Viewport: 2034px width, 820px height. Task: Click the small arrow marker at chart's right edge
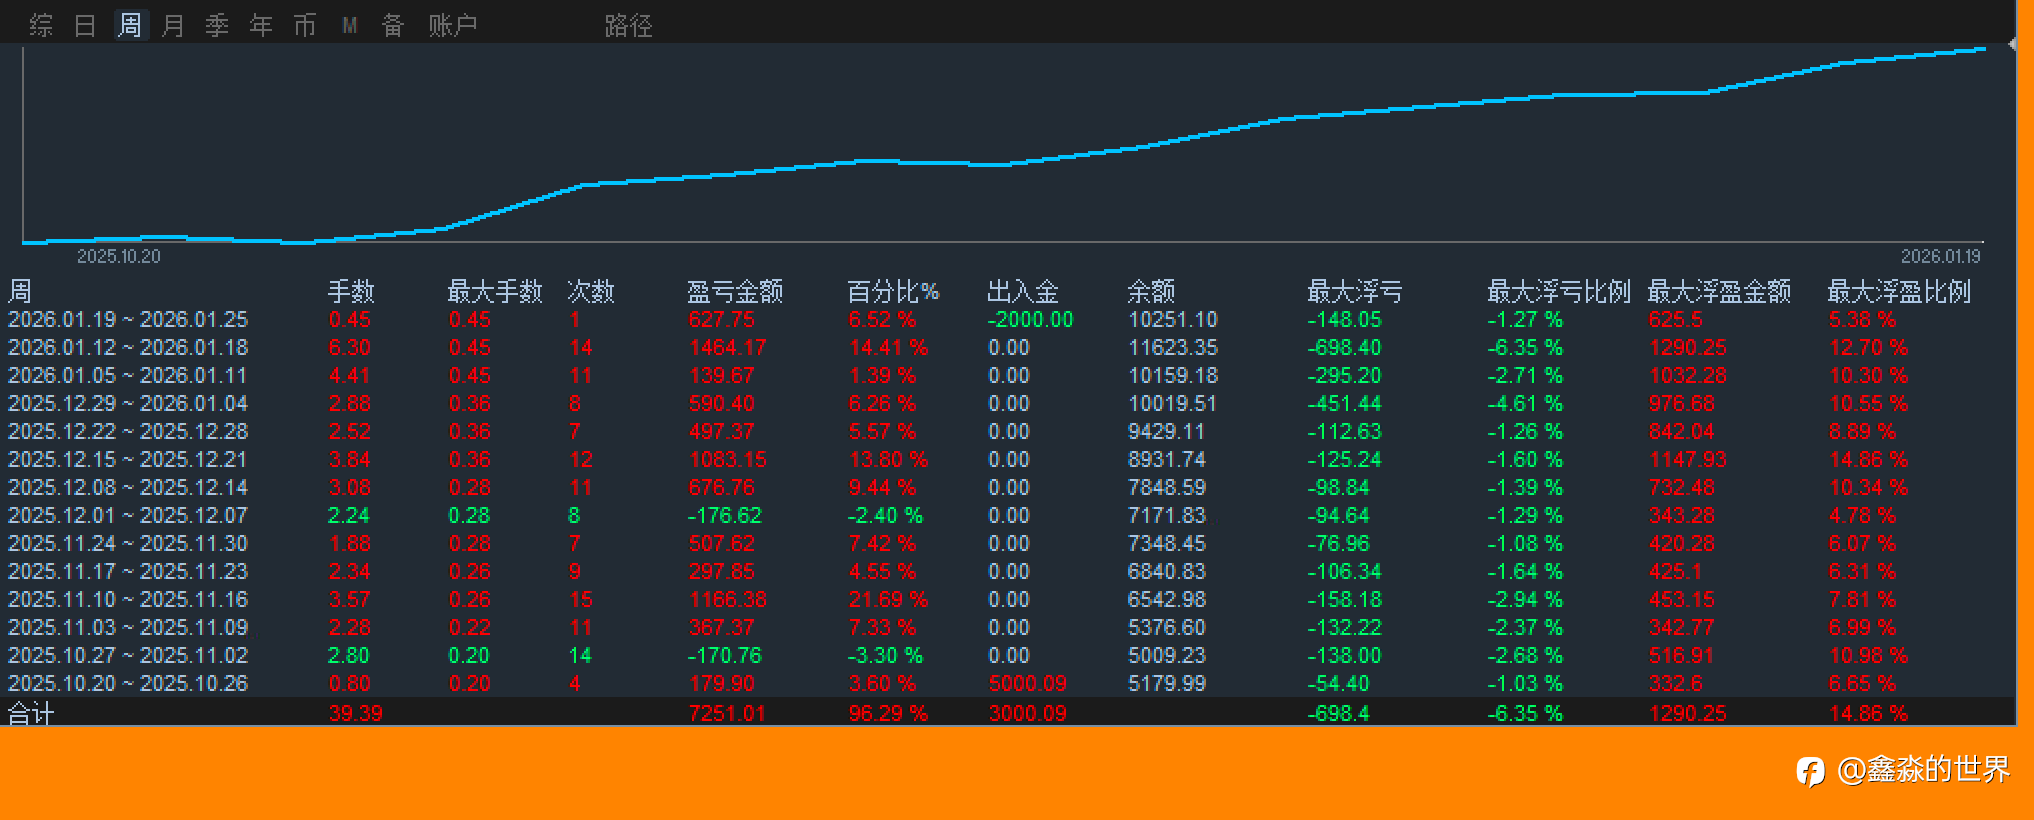point(2012,44)
